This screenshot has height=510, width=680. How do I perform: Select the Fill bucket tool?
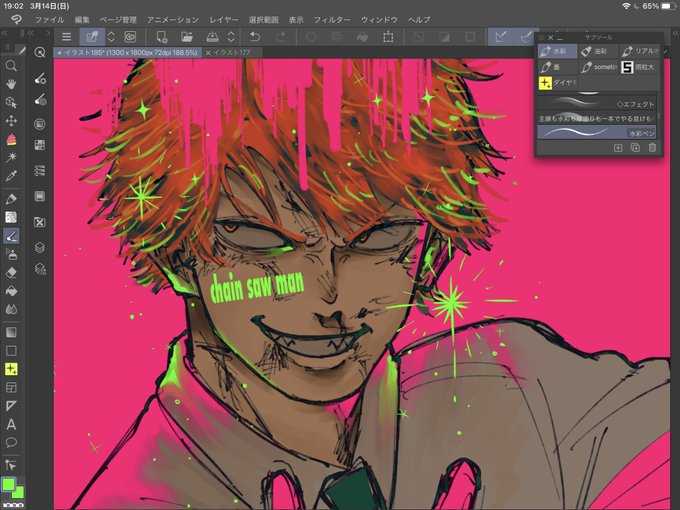point(11,291)
